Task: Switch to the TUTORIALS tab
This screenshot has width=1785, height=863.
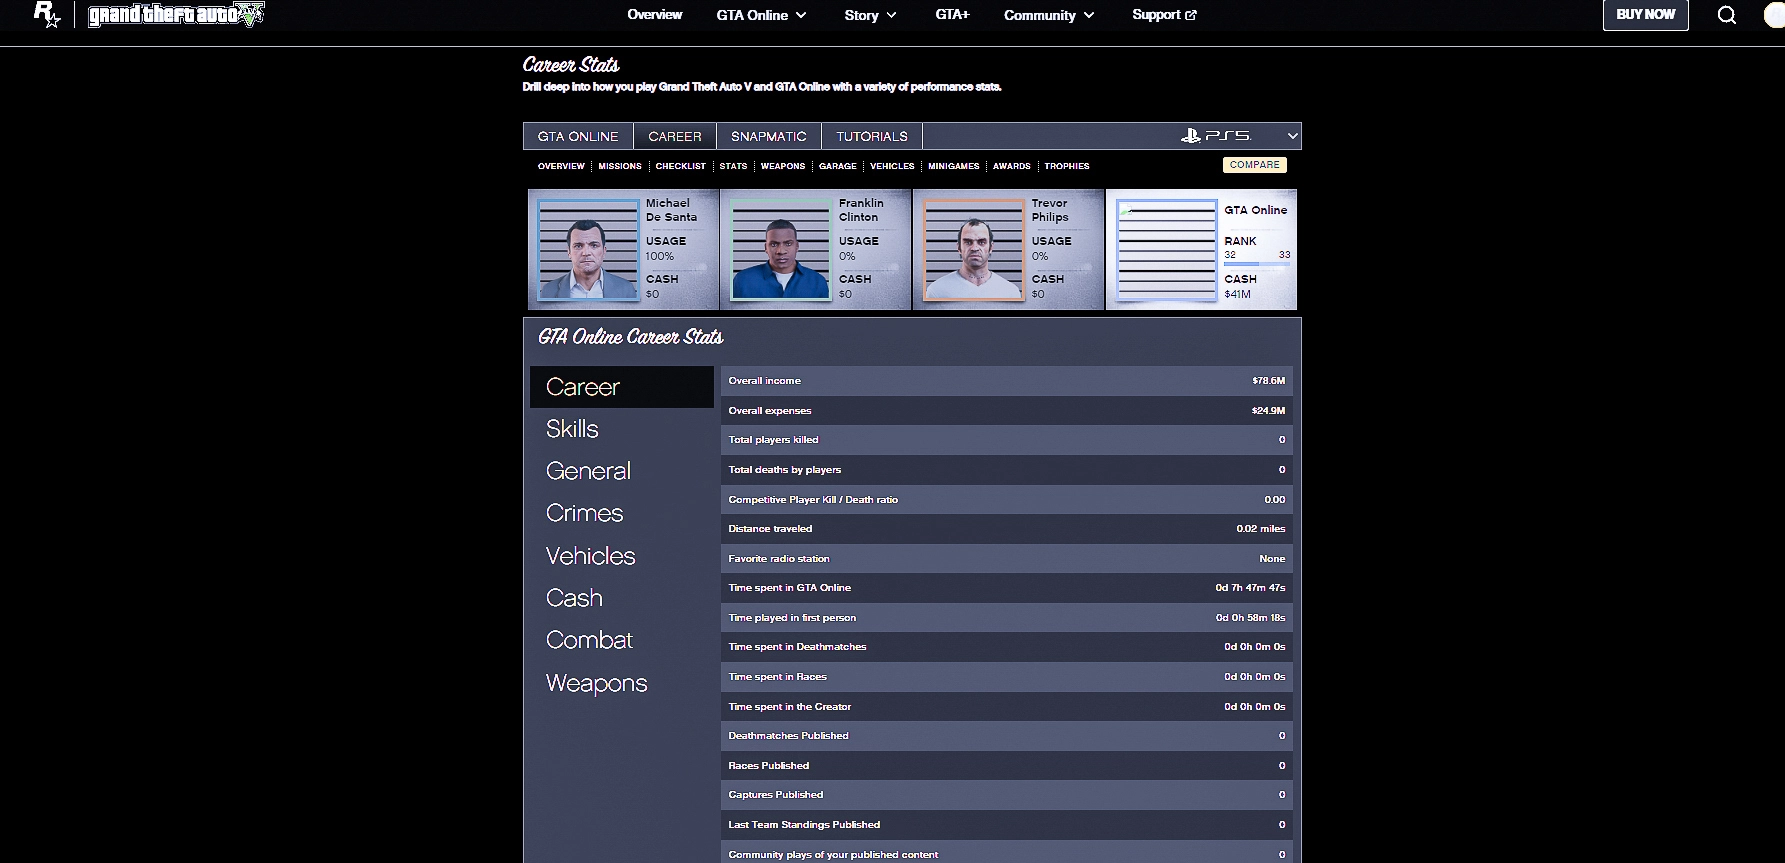Action: click(871, 136)
